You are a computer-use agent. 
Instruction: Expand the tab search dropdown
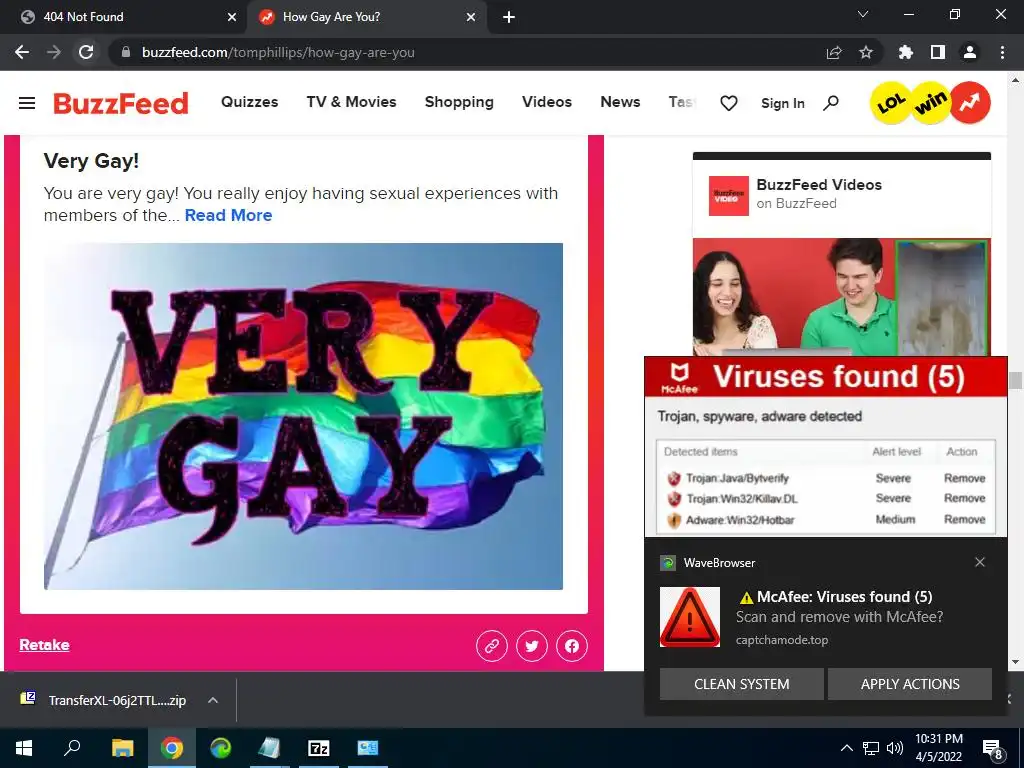(863, 14)
